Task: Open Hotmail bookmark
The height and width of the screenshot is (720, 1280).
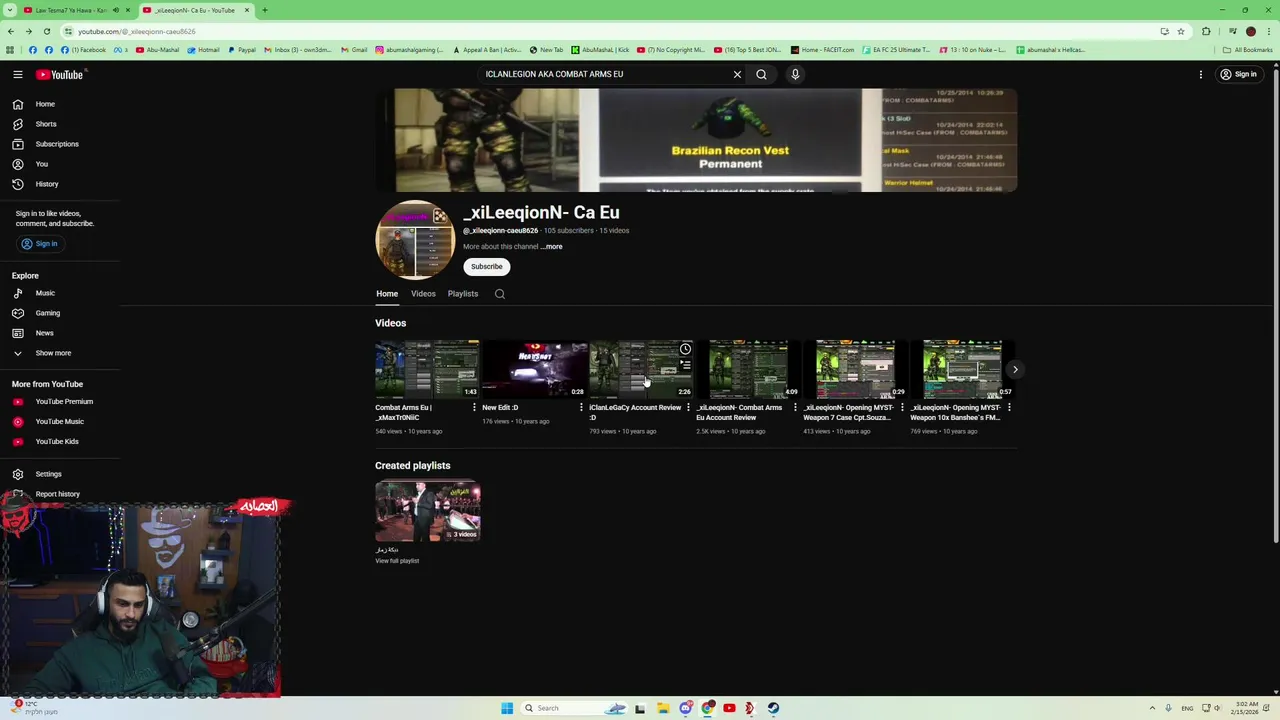Action: pyautogui.click(x=203, y=50)
